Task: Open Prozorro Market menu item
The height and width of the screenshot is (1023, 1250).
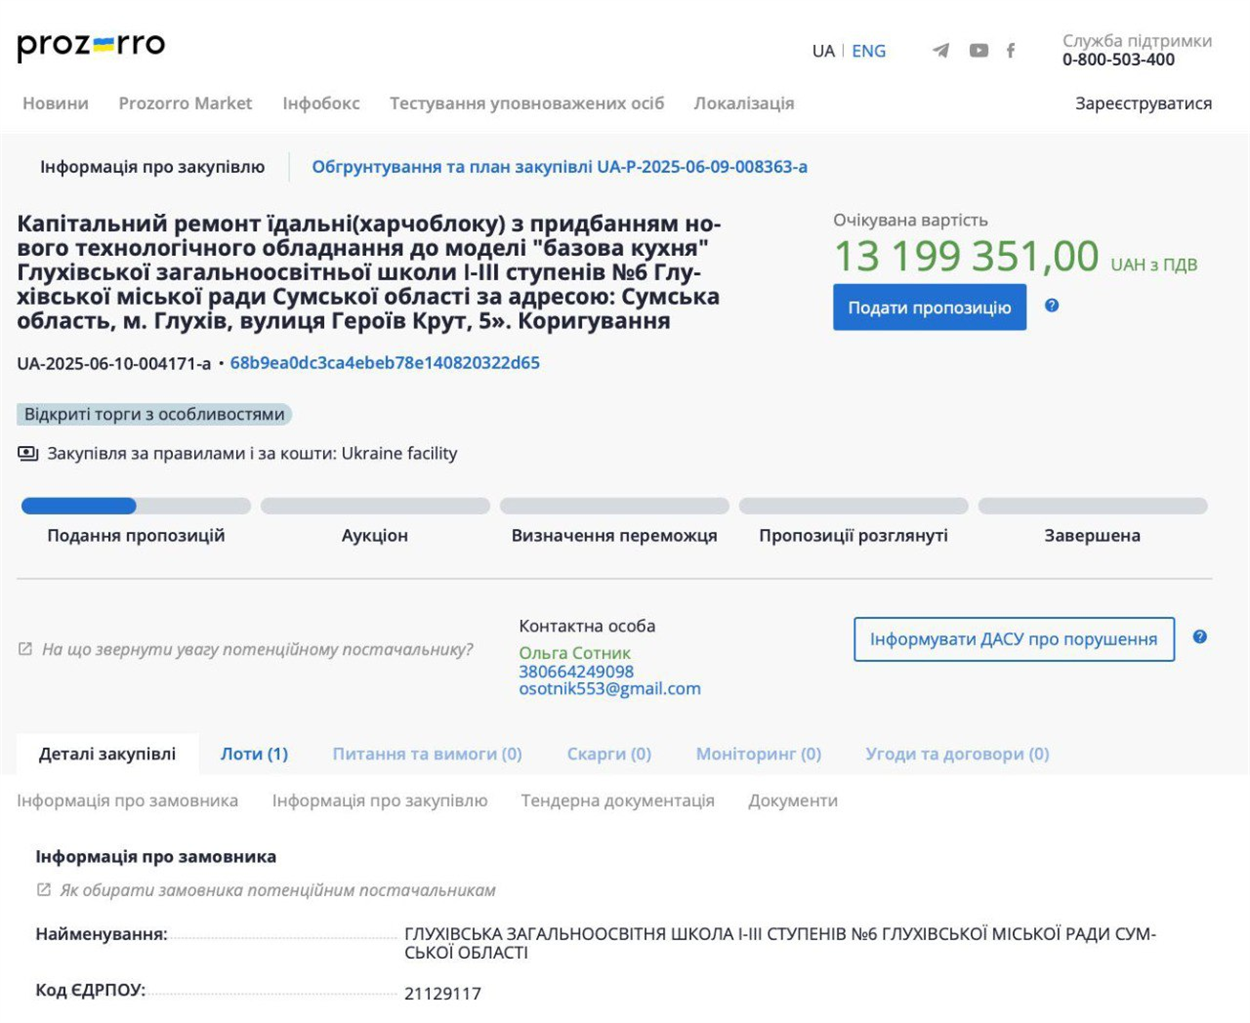Action: (185, 103)
